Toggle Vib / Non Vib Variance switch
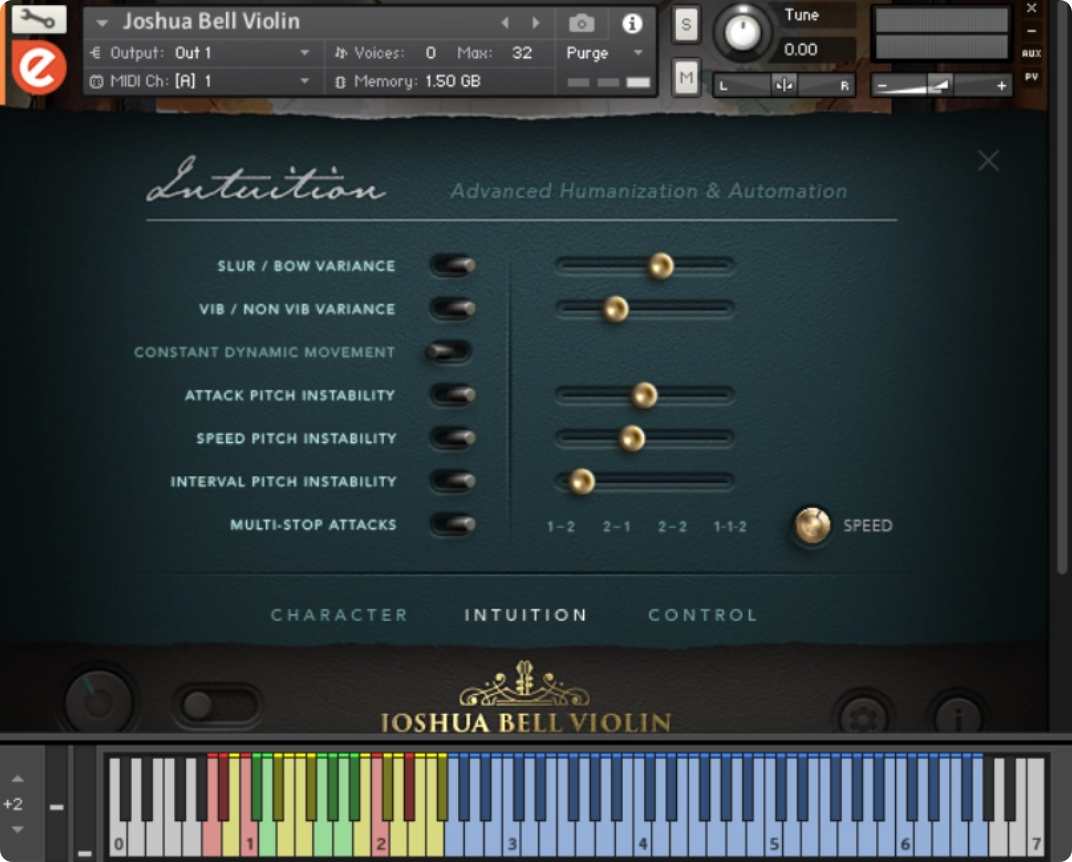1072x862 pixels. coord(453,309)
